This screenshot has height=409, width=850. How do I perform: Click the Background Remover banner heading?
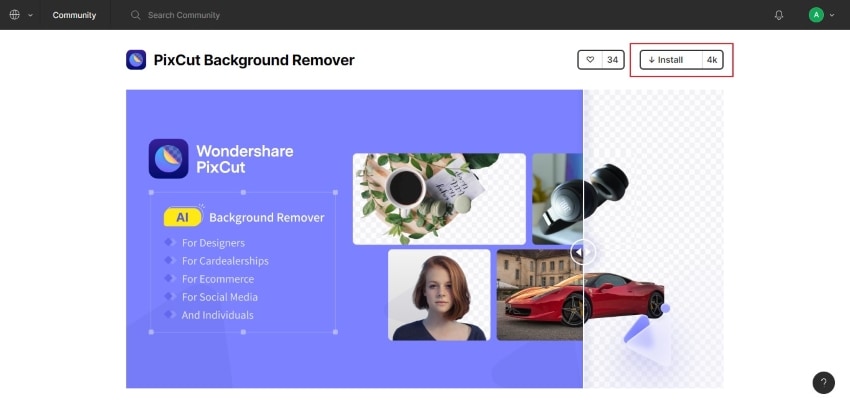coord(267,218)
